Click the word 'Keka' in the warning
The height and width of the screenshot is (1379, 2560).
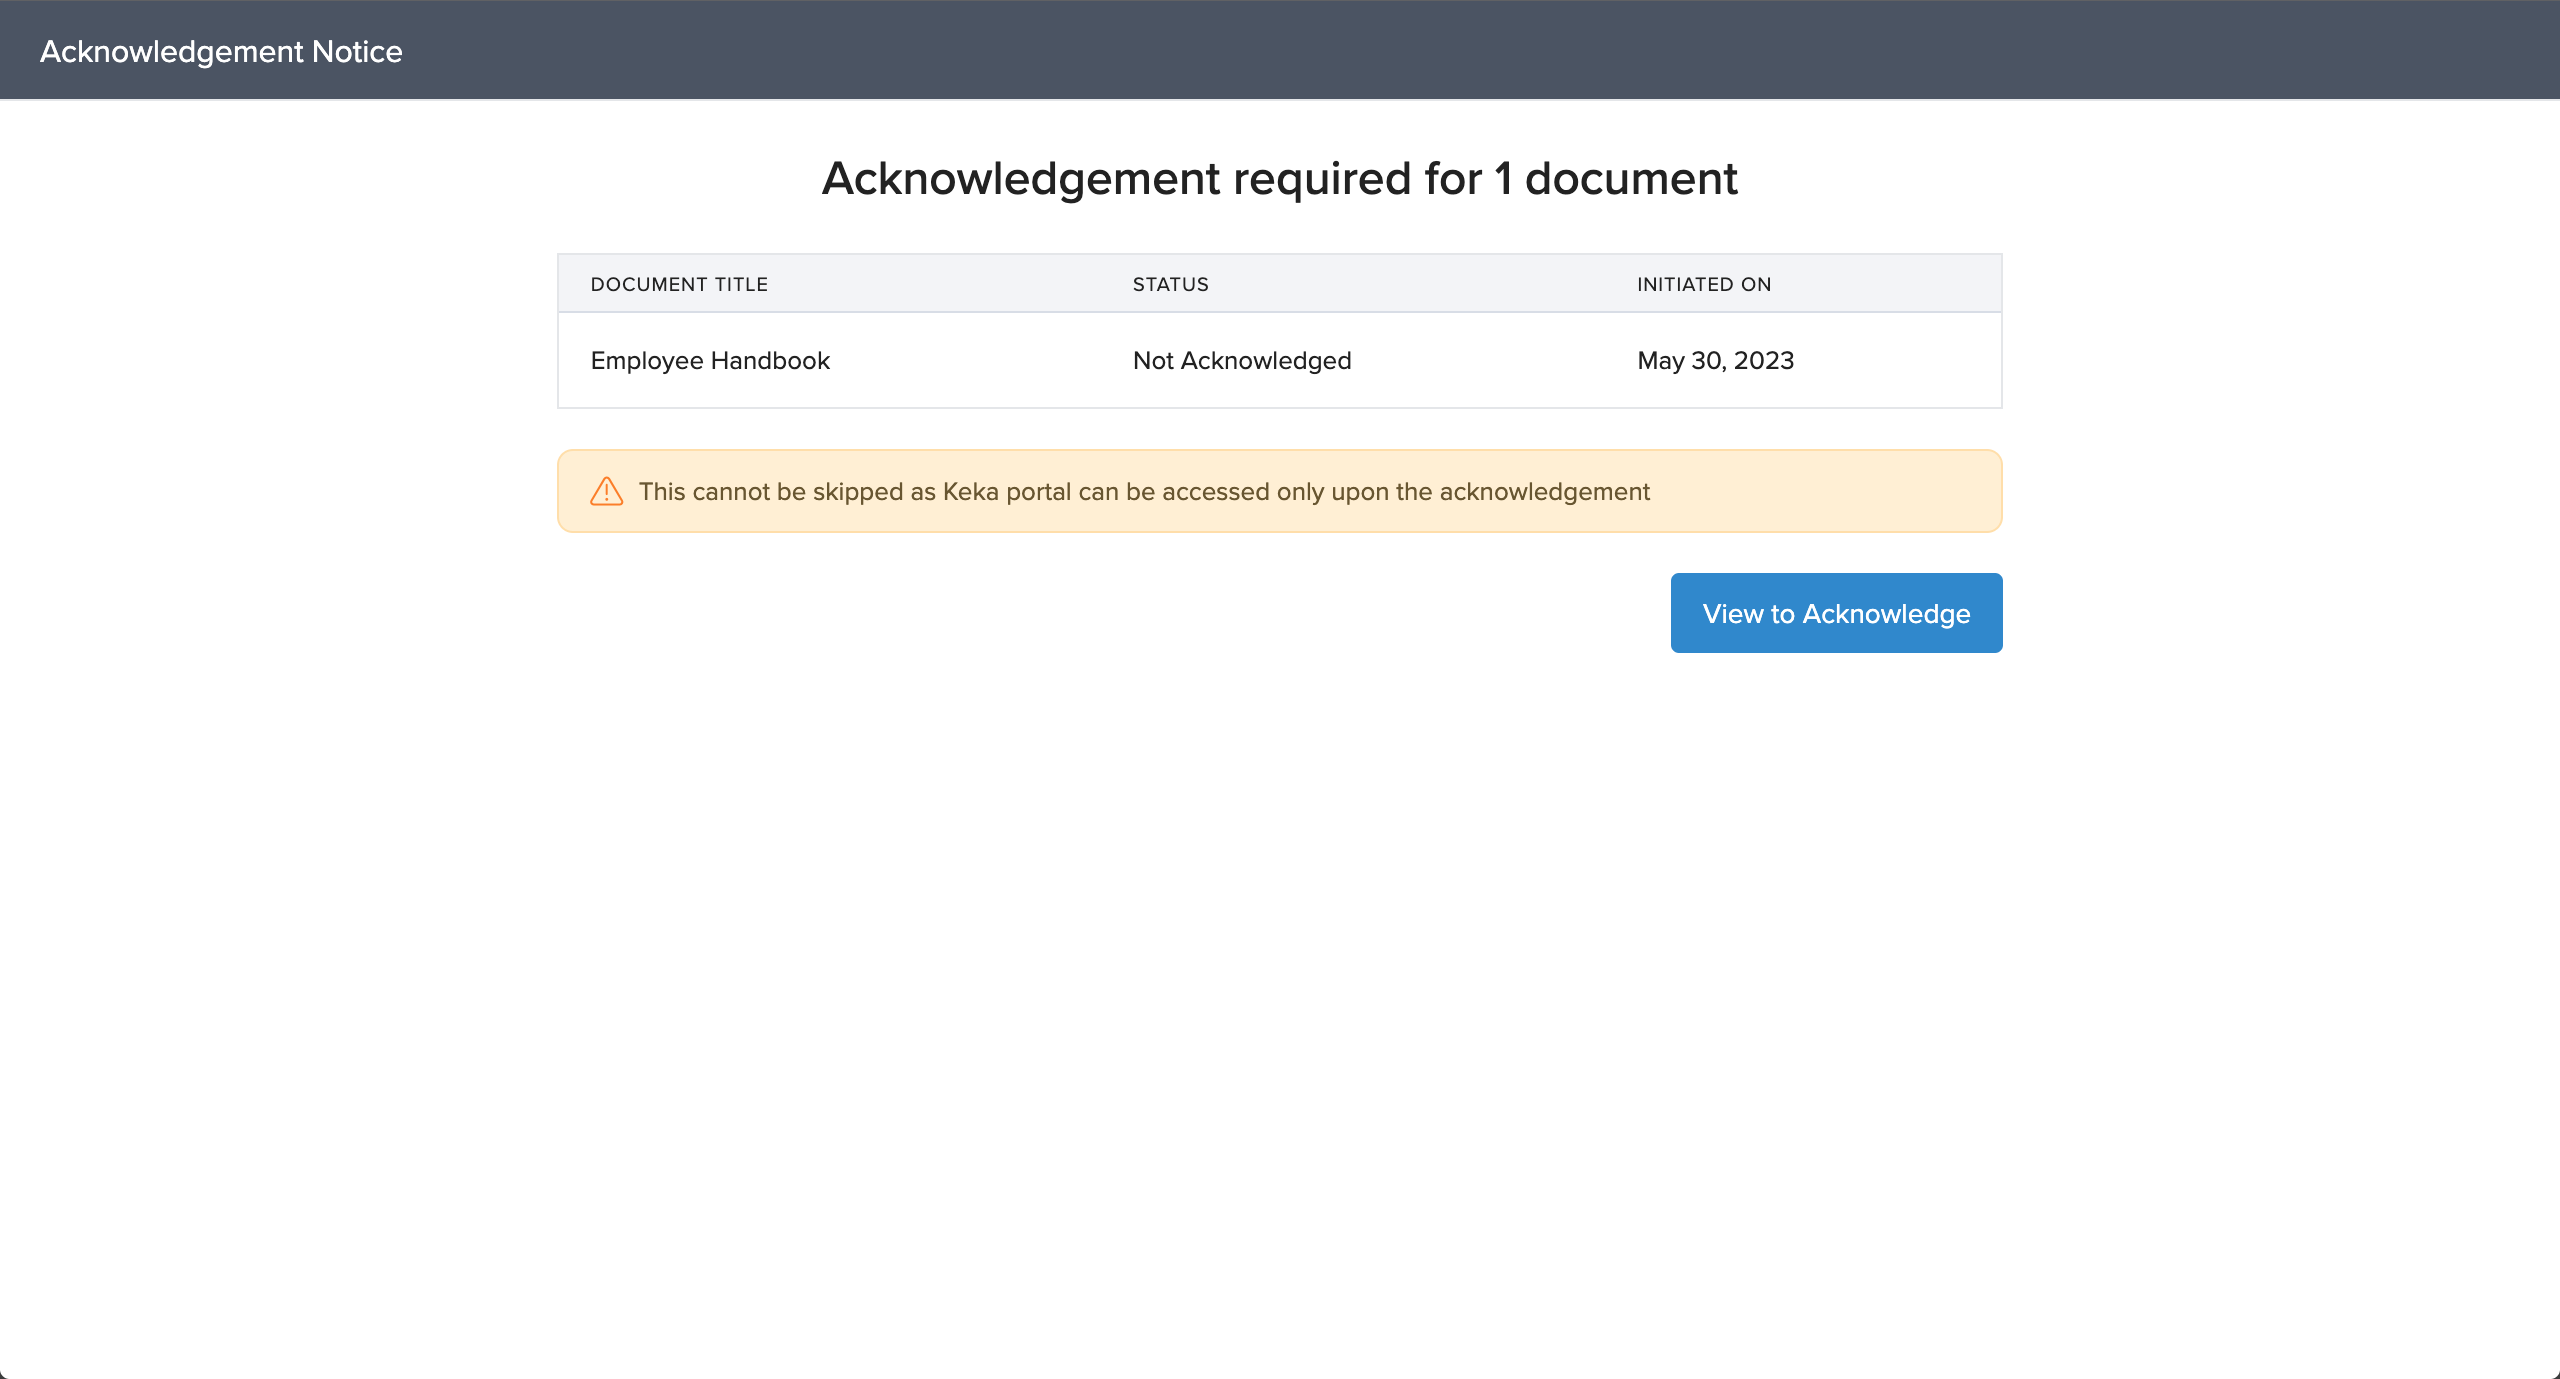pyautogui.click(x=970, y=492)
